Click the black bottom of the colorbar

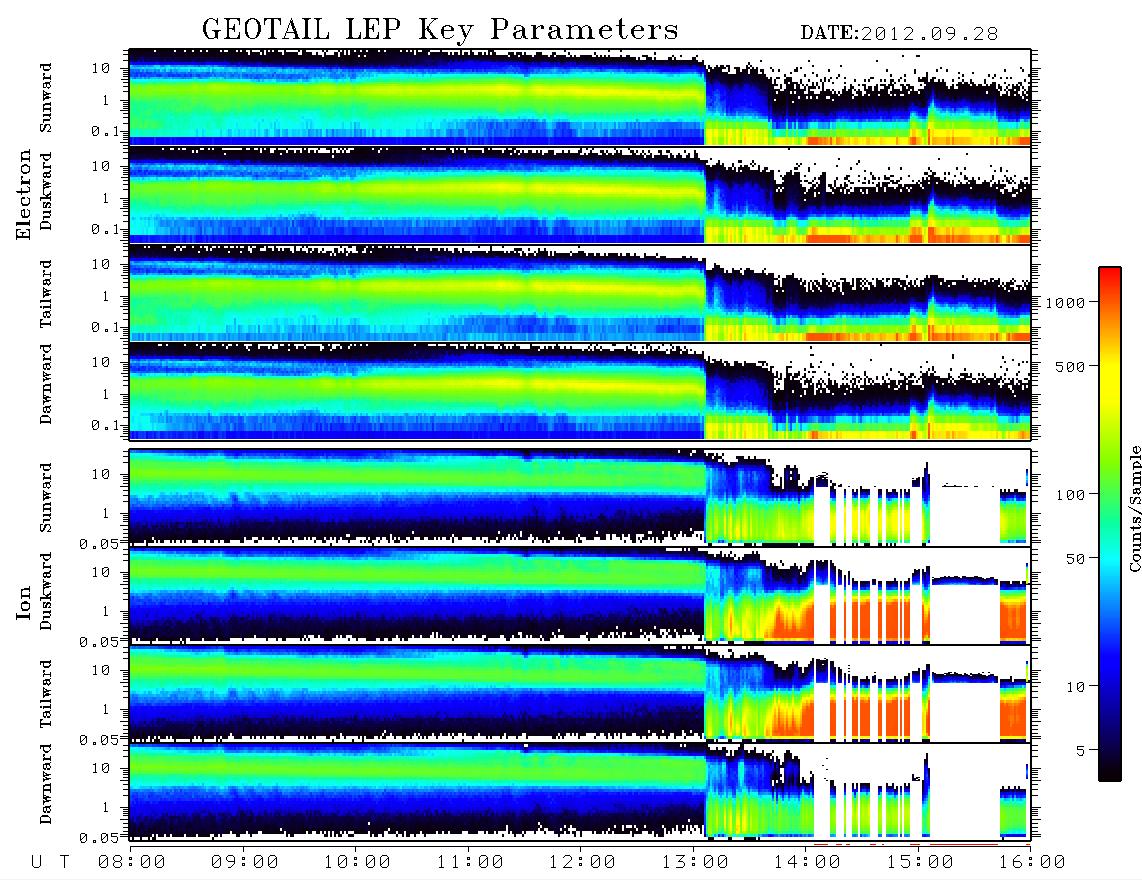(1110, 772)
